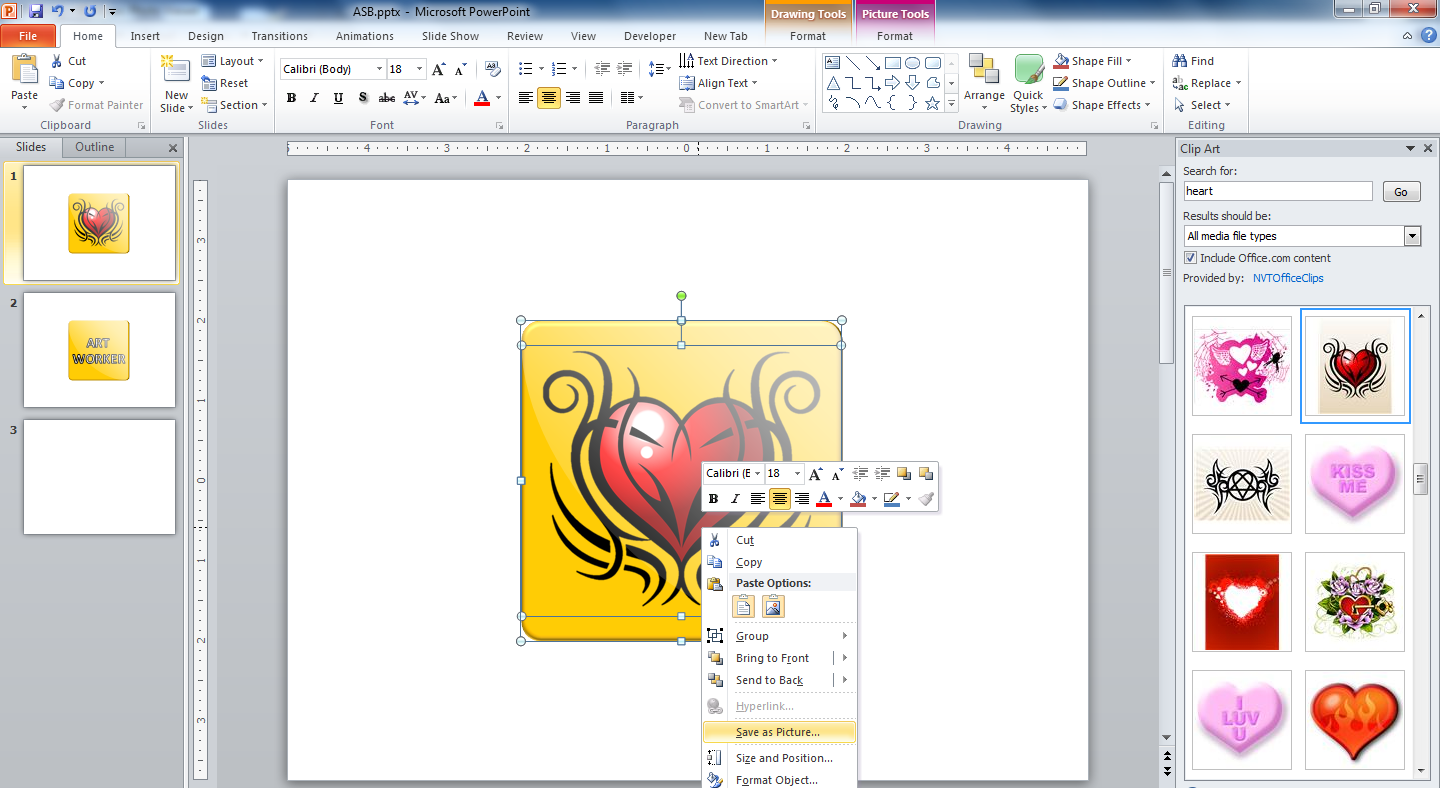Image resolution: width=1440 pixels, height=788 pixels.
Task: Open the Section dropdown in Slides group
Action: coord(235,105)
